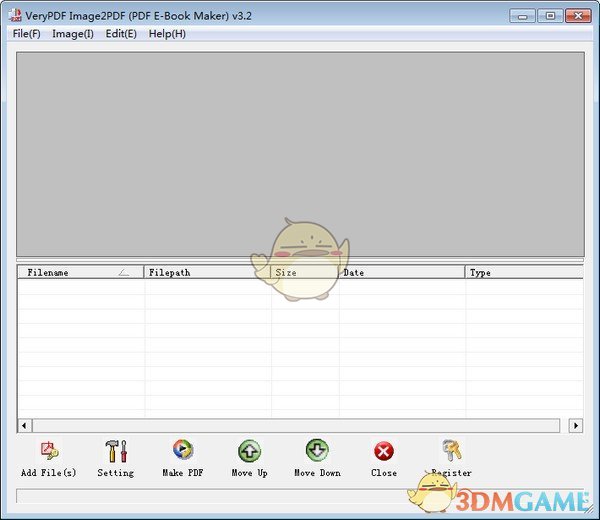Viewport: 600px width, 520px height.
Task: Click the VeryPDF app icon in title bar
Action: point(15,15)
